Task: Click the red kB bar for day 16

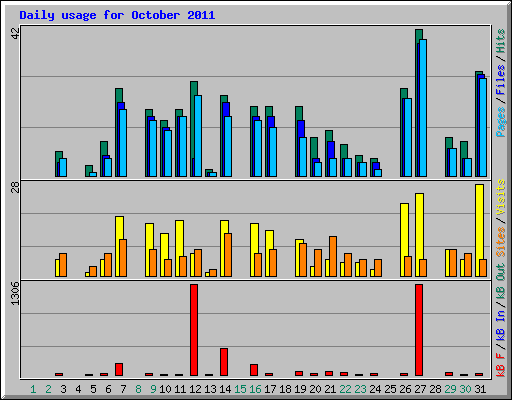Action: [254, 370]
